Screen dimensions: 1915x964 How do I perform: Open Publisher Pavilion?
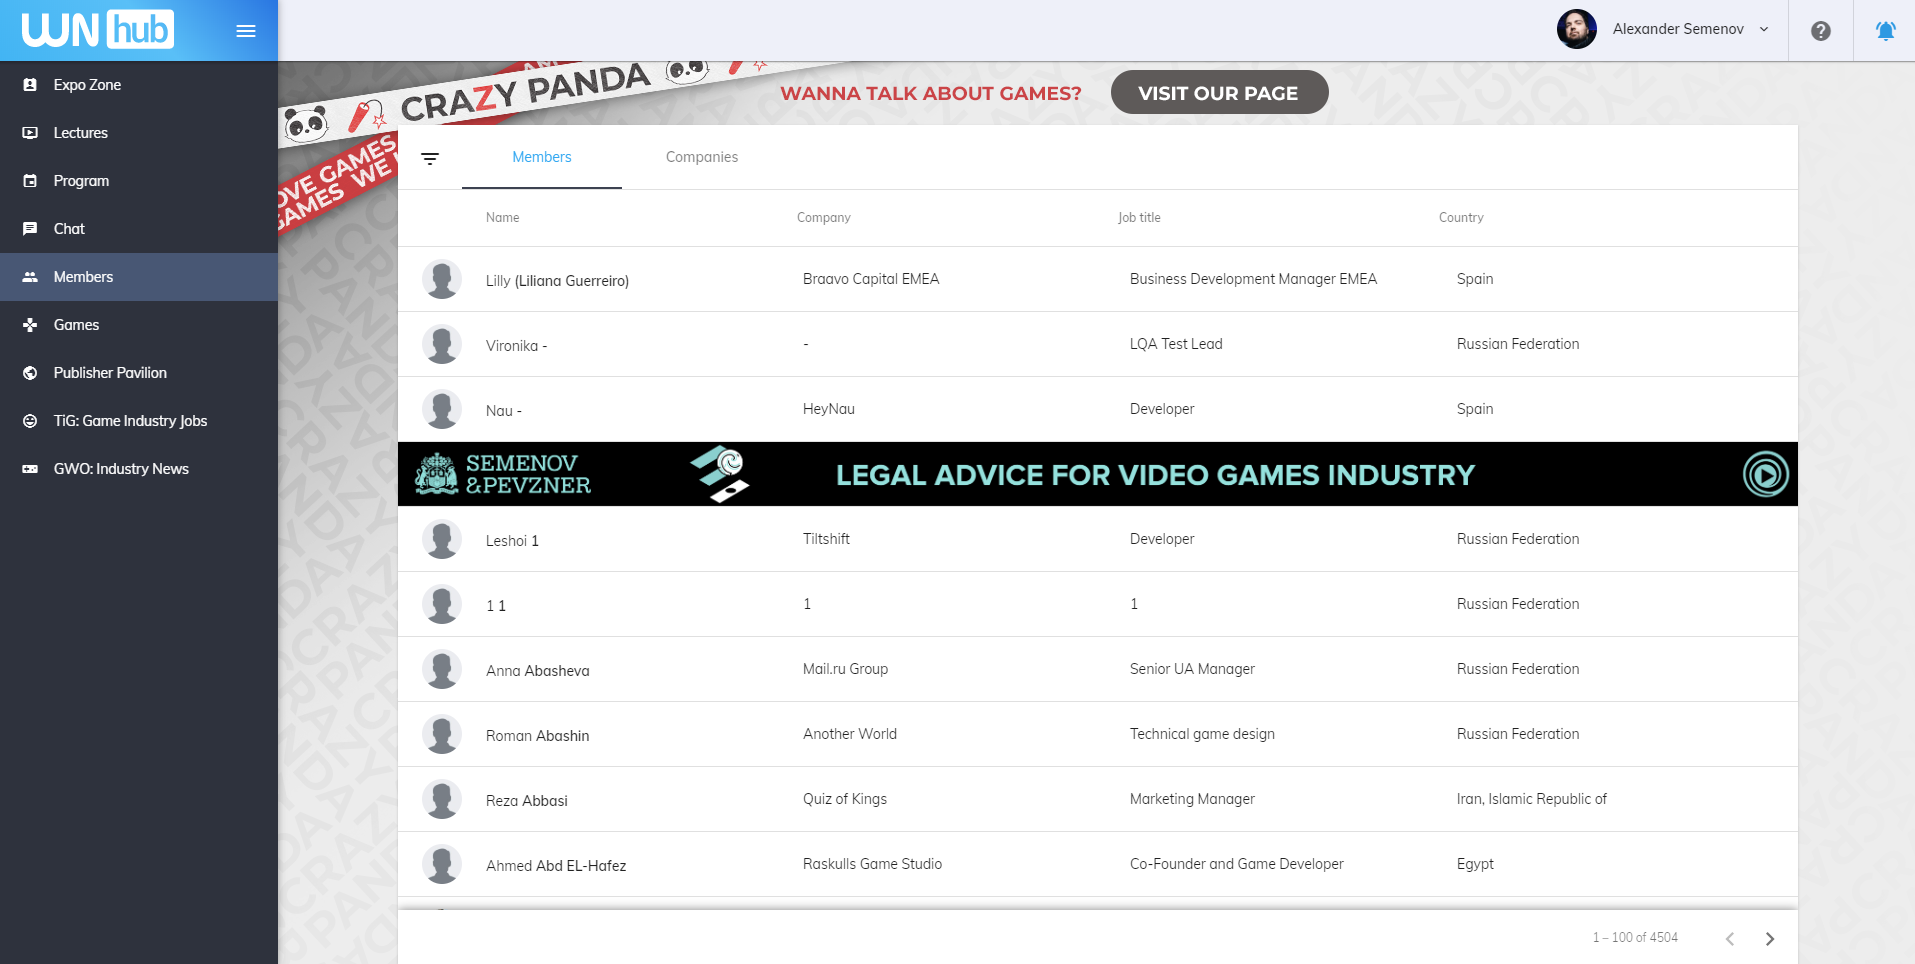click(x=139, y=373)
